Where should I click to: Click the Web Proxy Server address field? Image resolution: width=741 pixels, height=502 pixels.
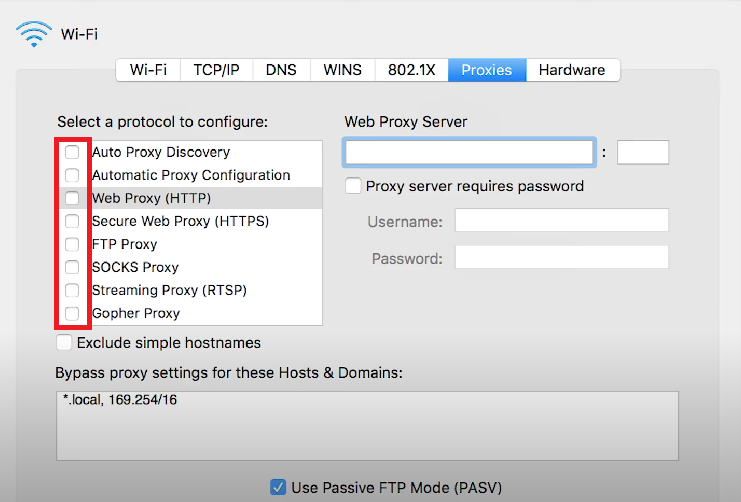click(469, 152)
